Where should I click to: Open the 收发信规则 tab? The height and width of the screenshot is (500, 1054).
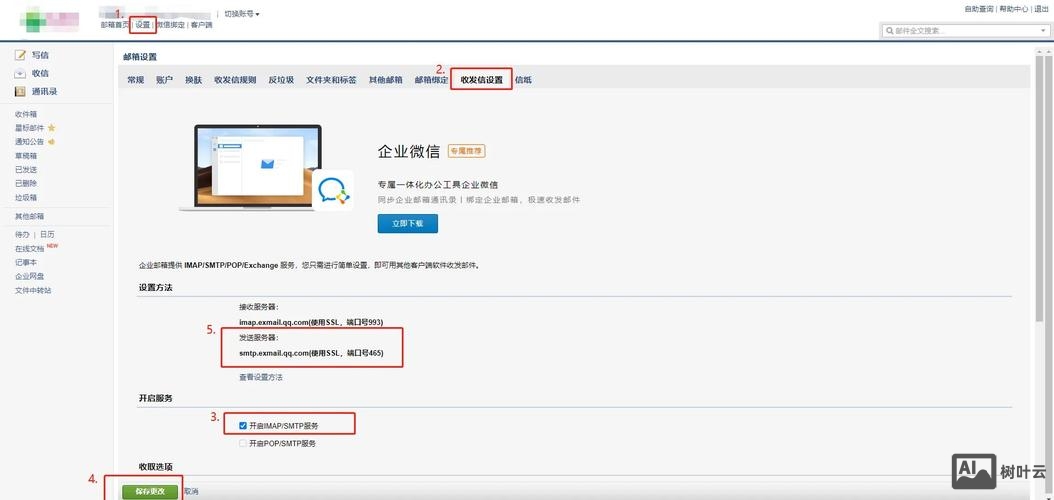pos(235,80)
